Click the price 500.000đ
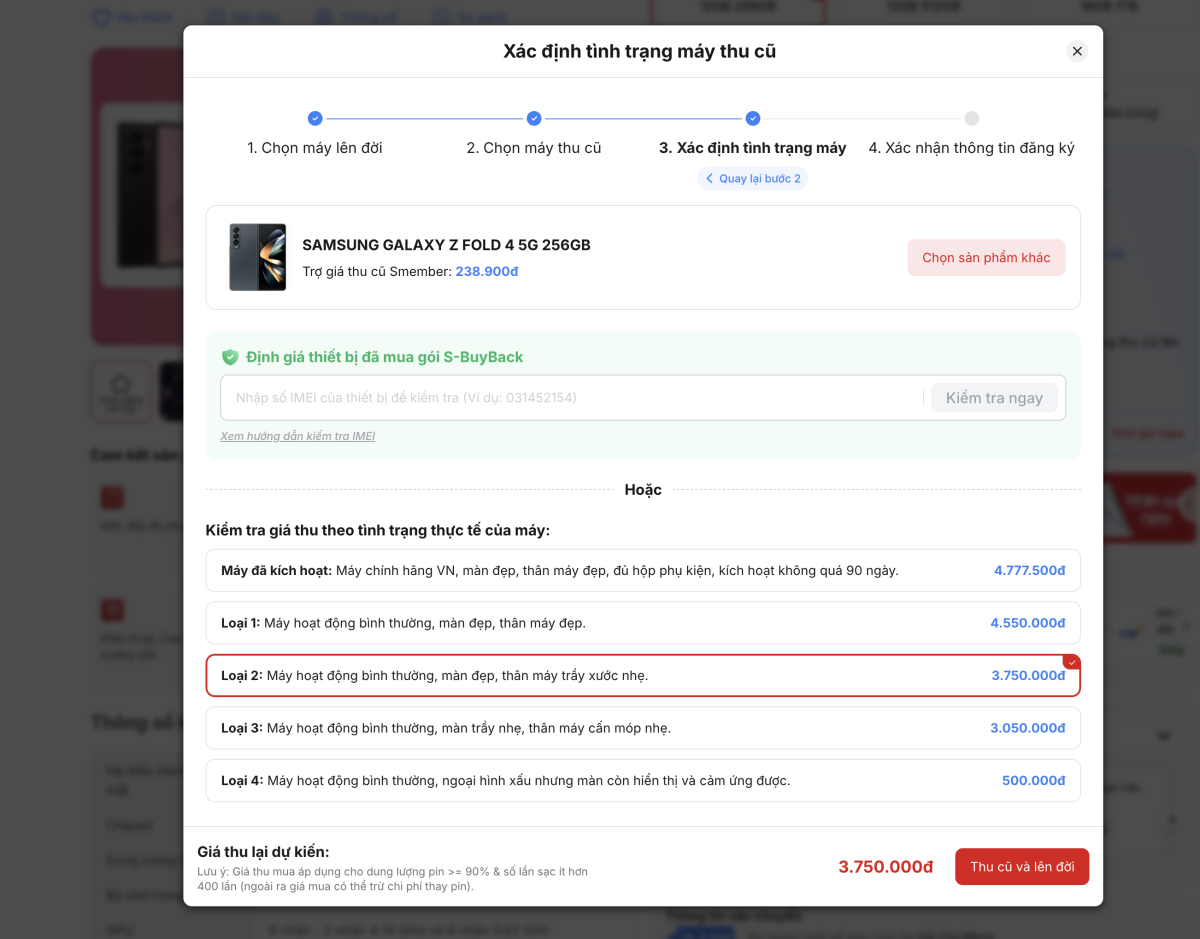Viewport: 1200px width, 939px height. 1034,780
